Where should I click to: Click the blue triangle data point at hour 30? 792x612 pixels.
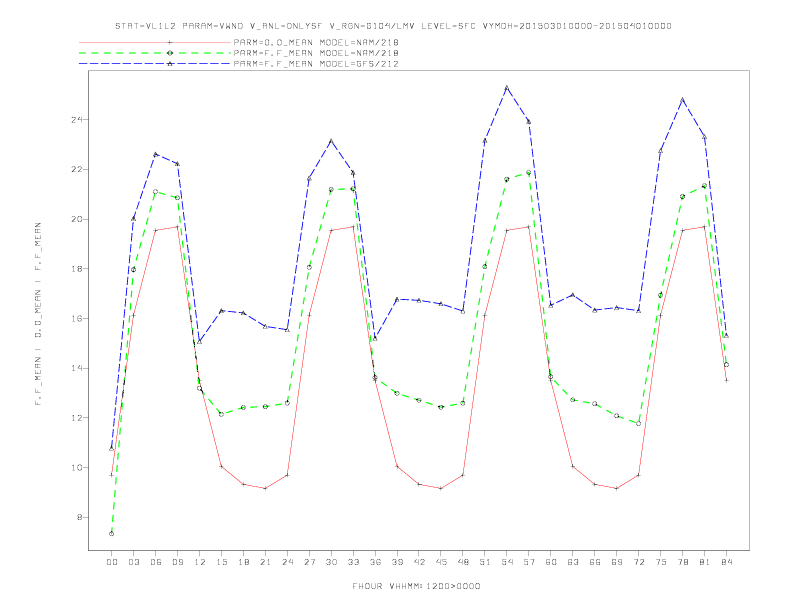[x=331, y=141]
